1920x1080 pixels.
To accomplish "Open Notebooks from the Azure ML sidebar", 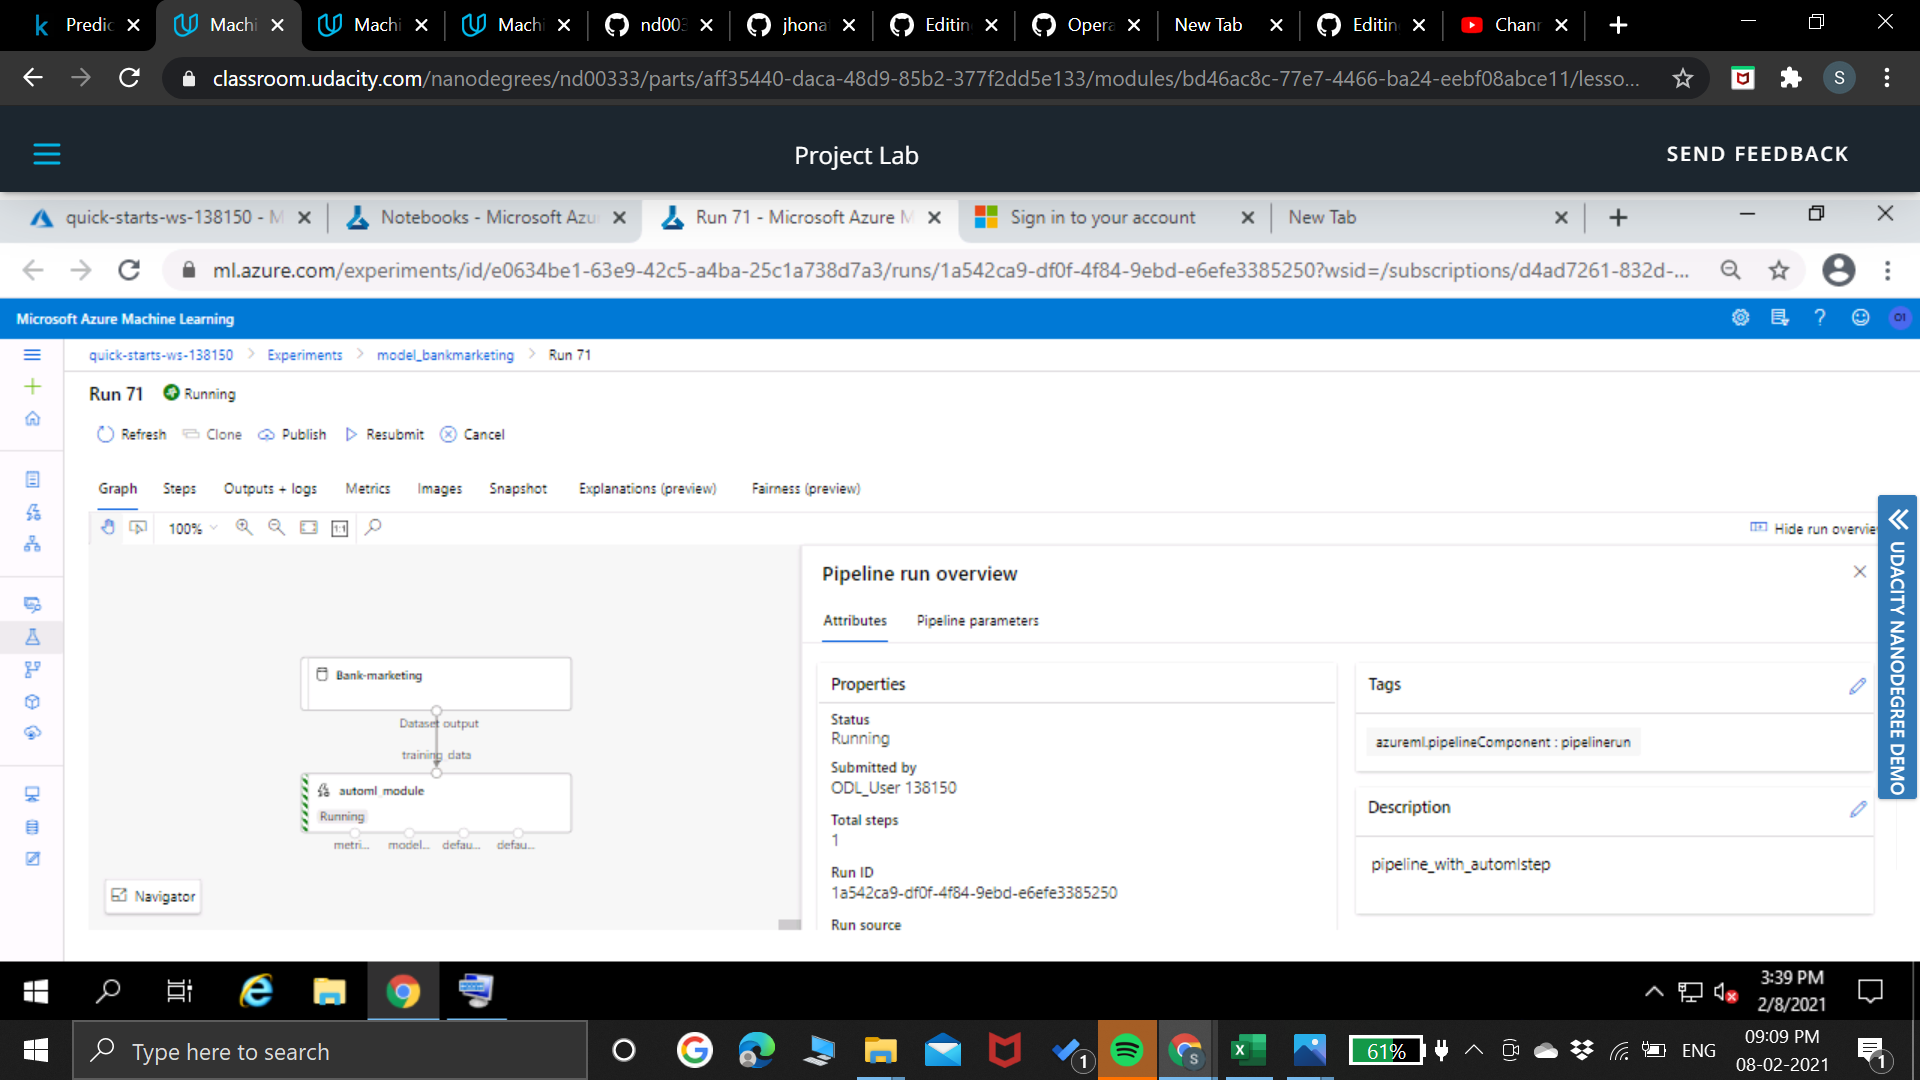I will 32,480.
